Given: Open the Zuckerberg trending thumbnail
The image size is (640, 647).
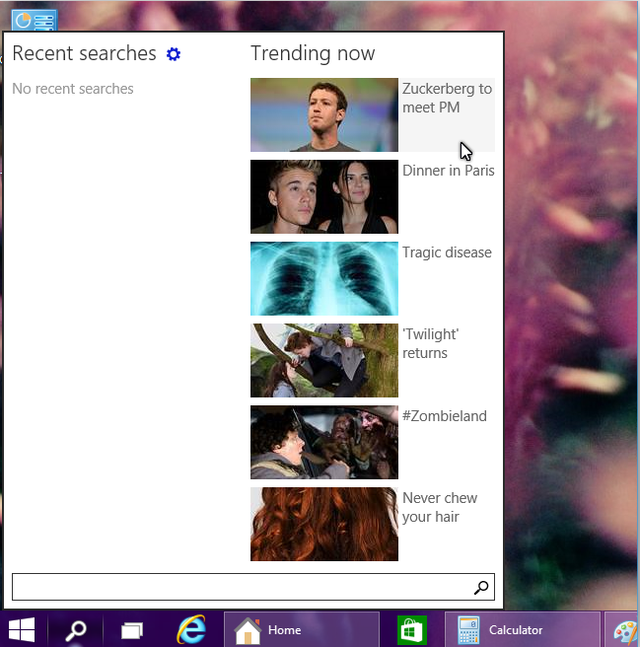Looking at the screenshot, I should (324, 115).
